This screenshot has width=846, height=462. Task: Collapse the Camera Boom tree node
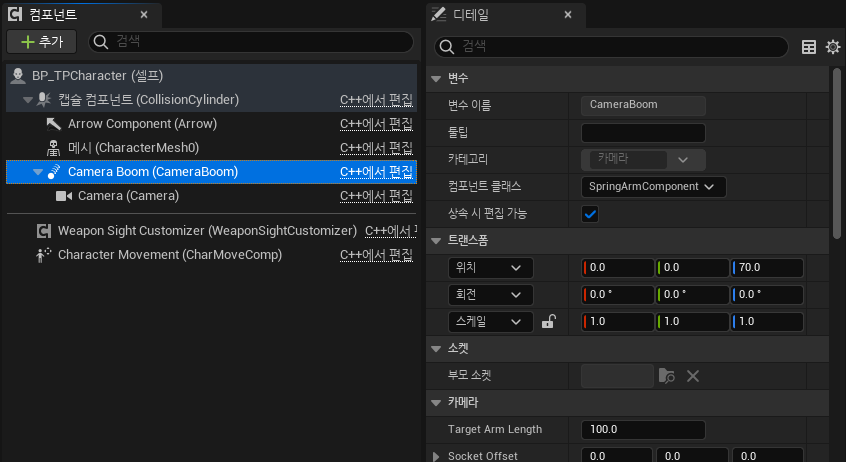pyautogui.click(x=38, y=172)
